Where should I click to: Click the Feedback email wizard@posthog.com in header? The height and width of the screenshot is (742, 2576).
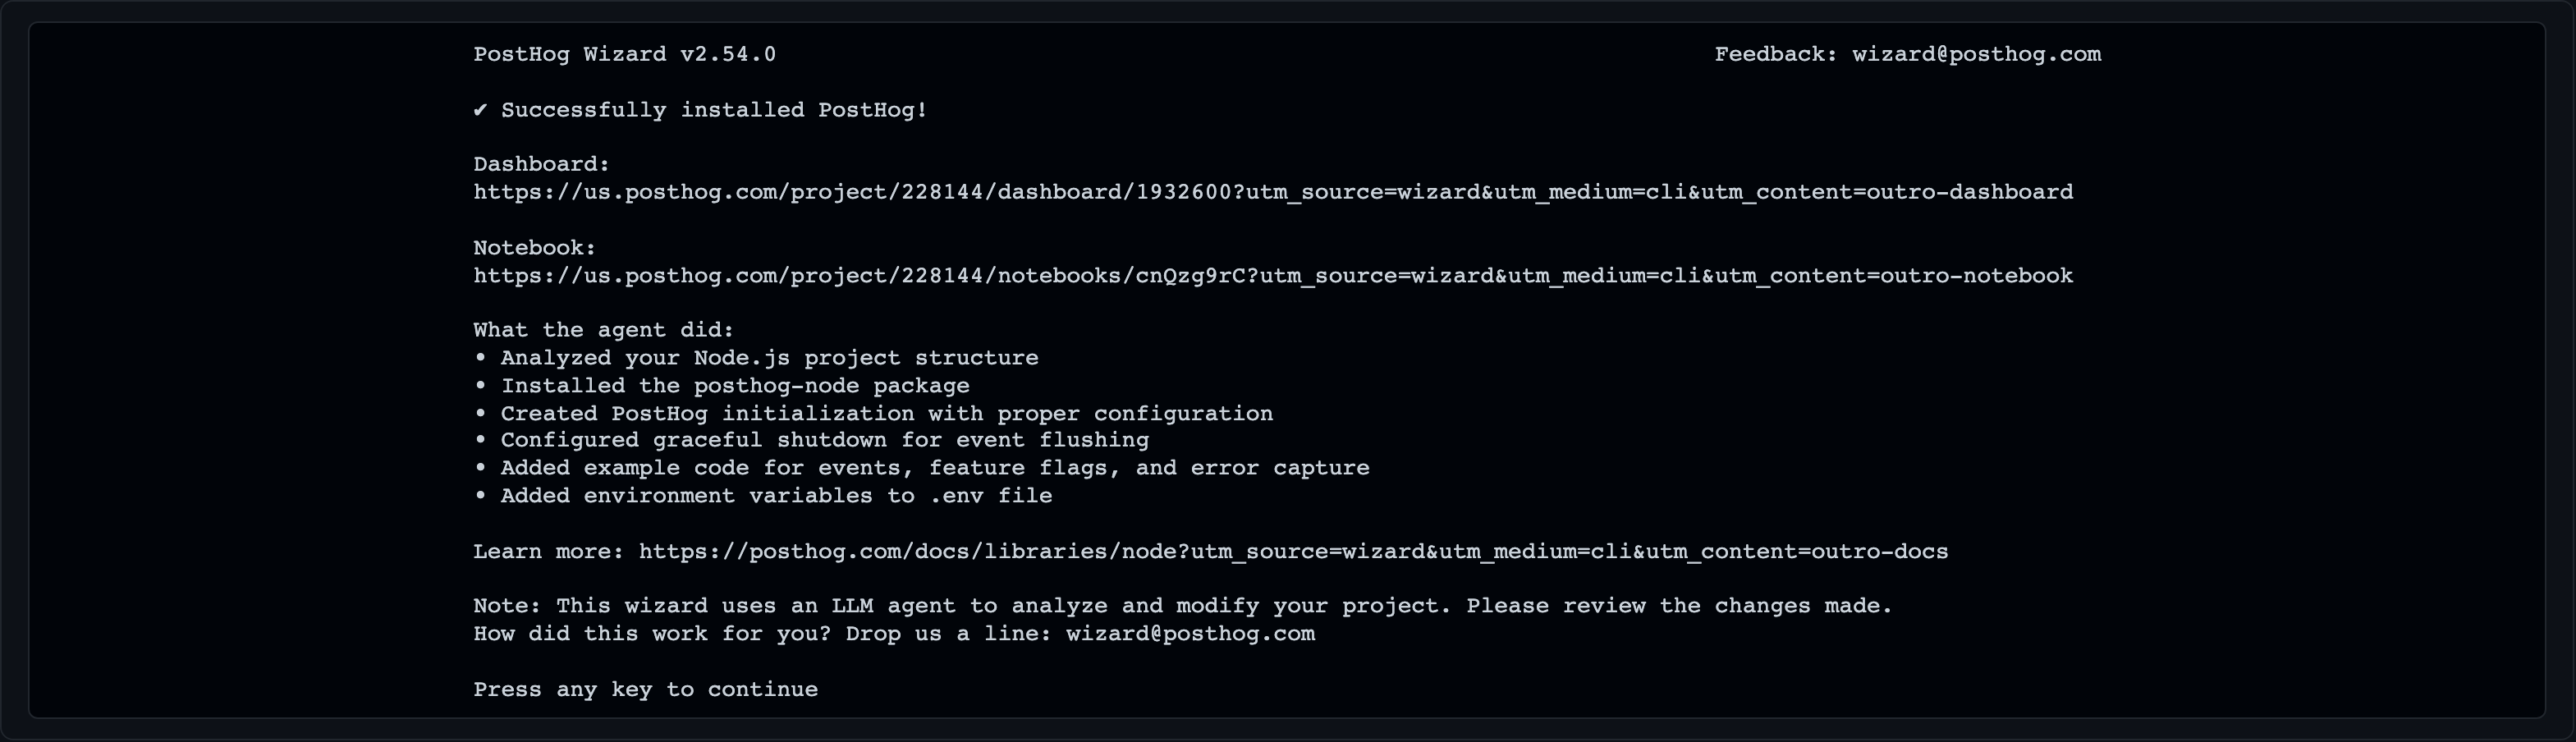(1976, 55)
